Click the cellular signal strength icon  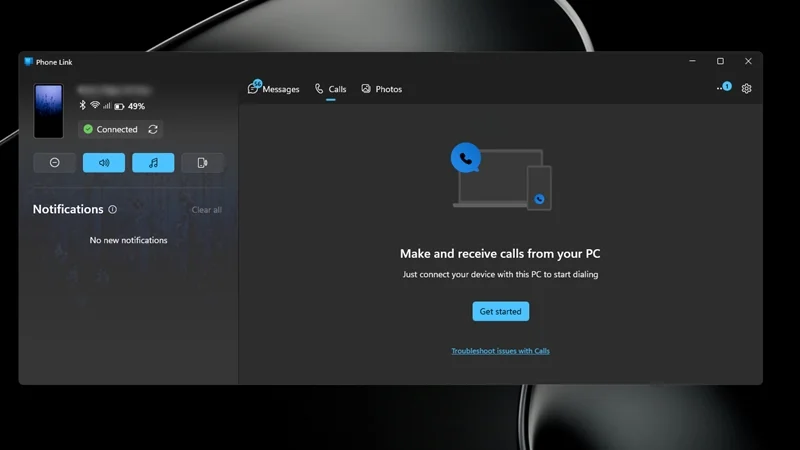(x=107, y=106)
